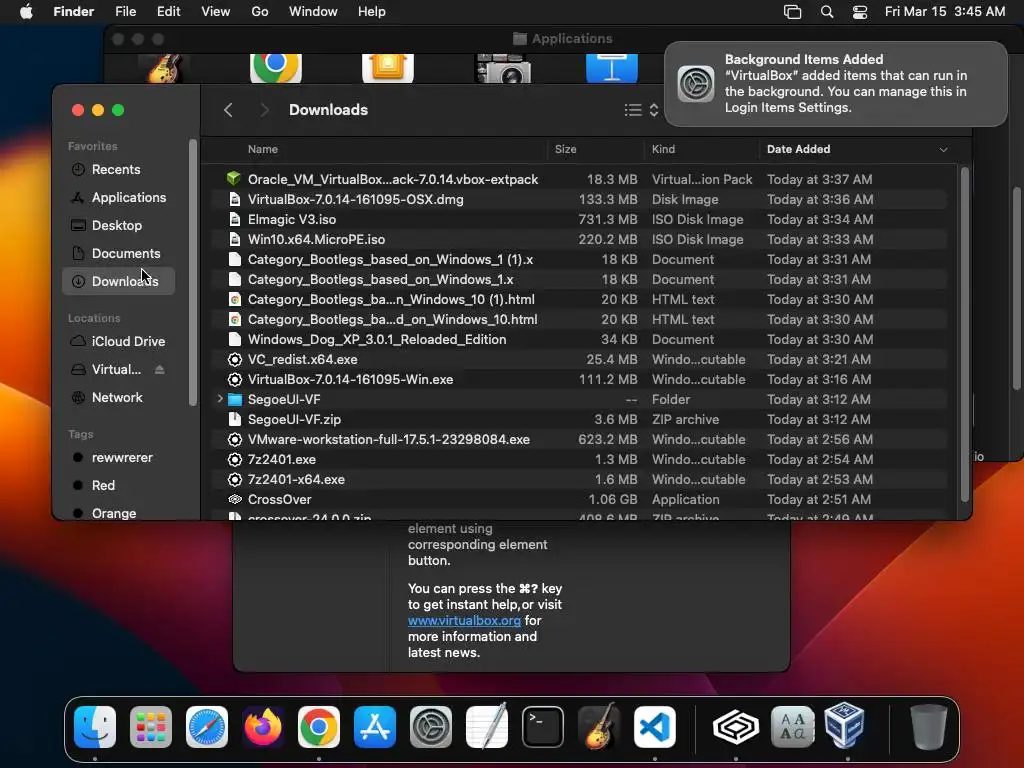Open Stage Manager menu bar icon

coord(792,12)
